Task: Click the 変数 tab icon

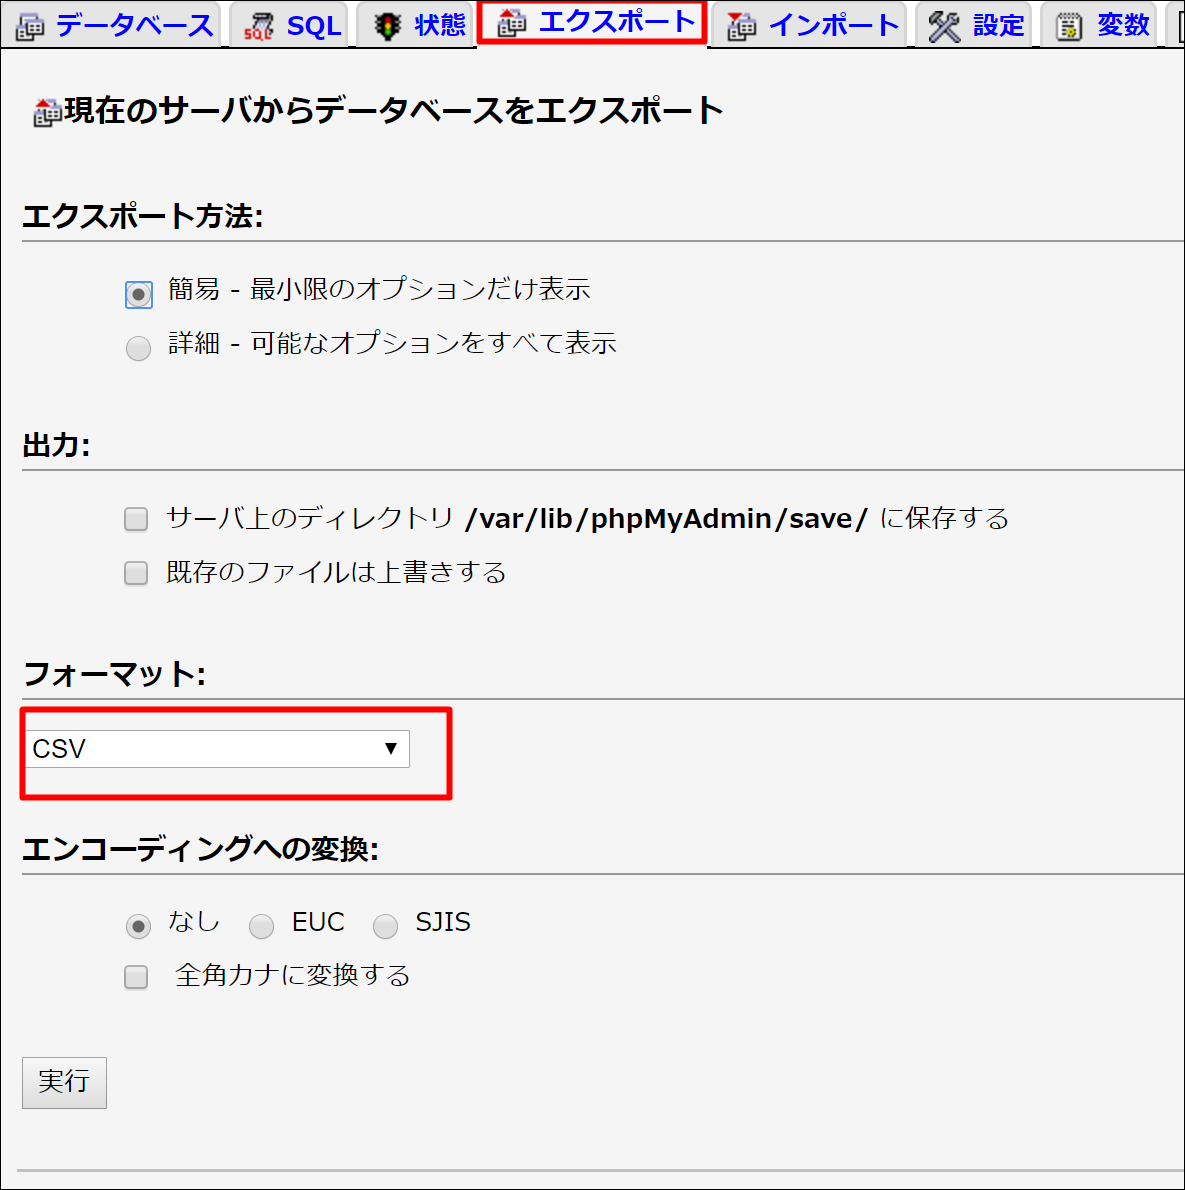Action: [x=1069, y=27]
